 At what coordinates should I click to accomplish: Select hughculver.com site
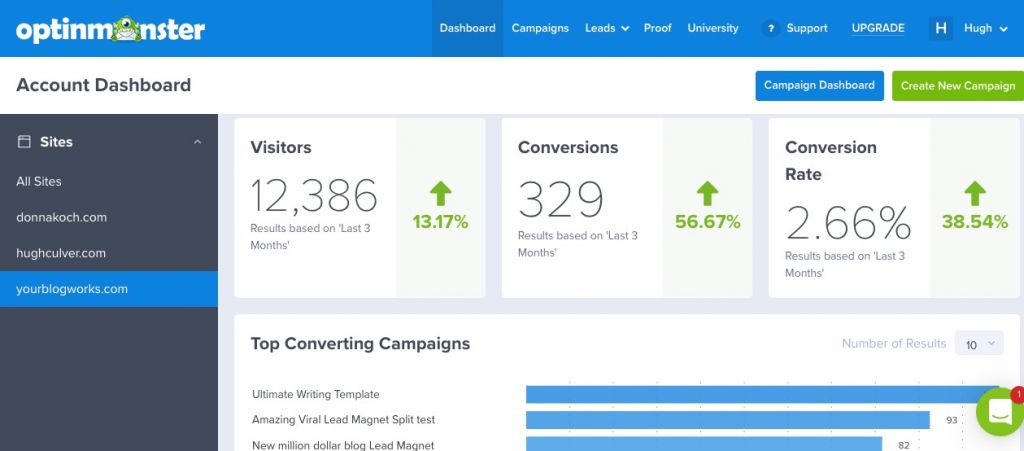(109, 253)
